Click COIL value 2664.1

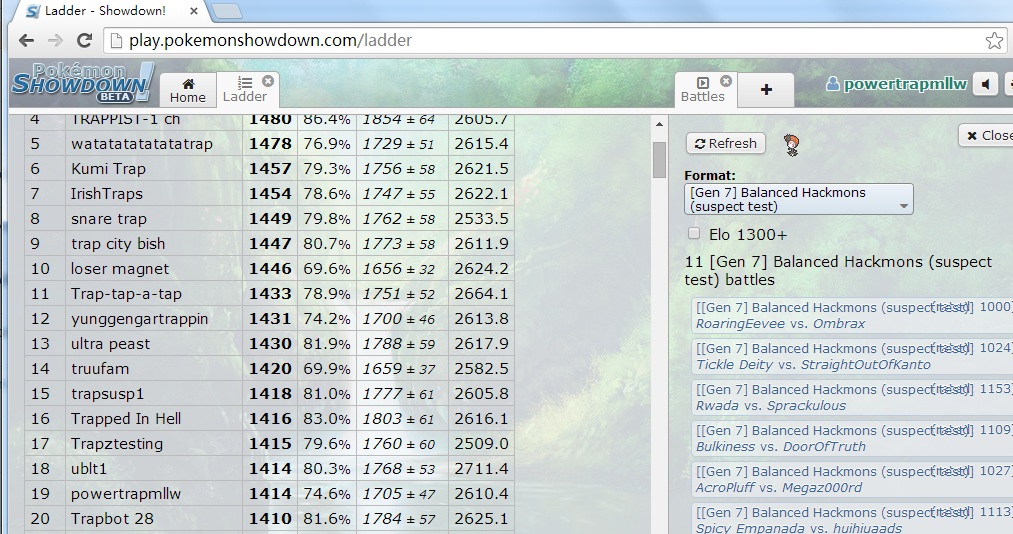coord(481,294)
